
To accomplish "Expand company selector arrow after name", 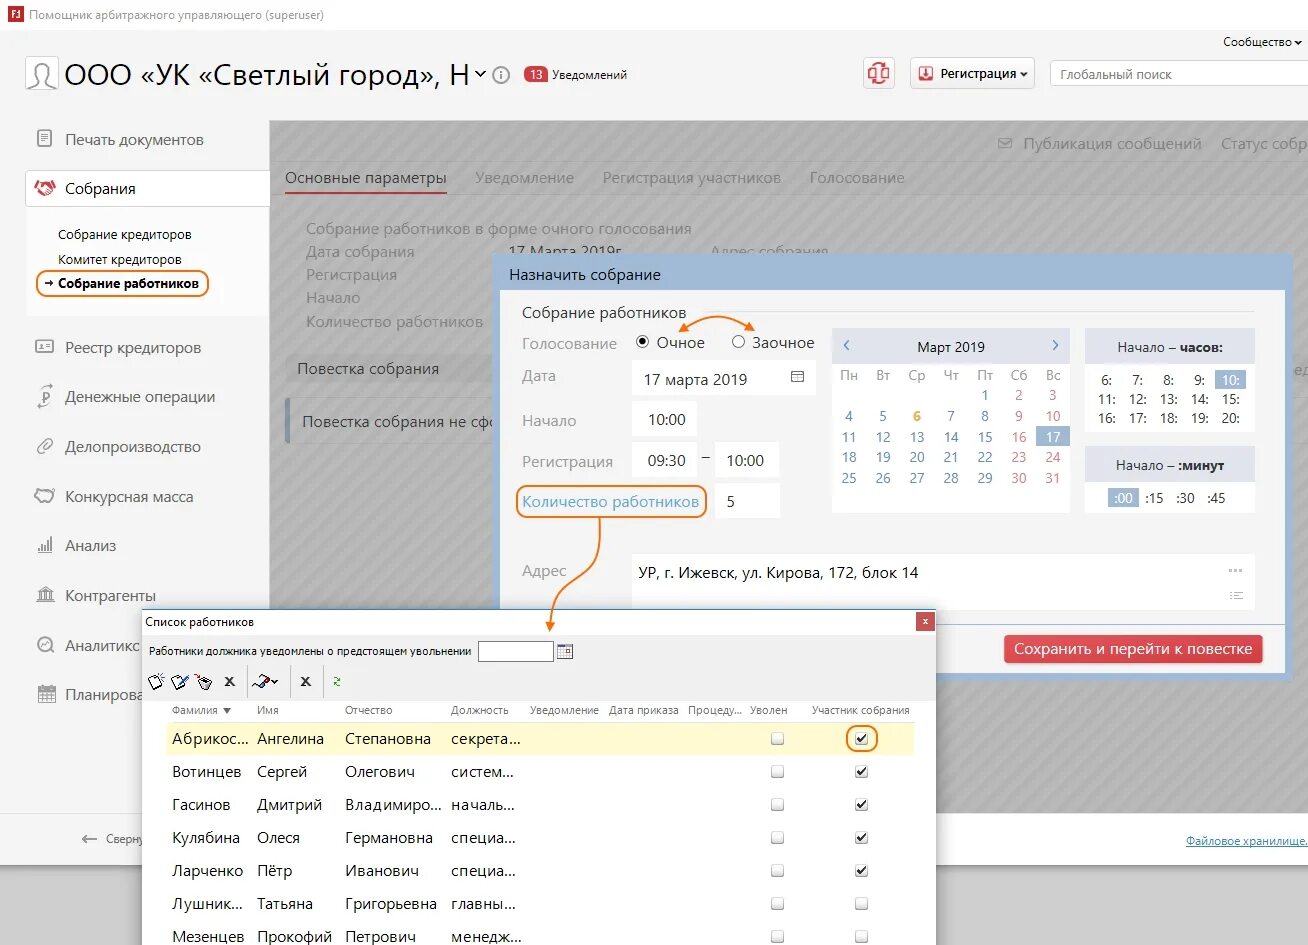I will tap(481, 74).
